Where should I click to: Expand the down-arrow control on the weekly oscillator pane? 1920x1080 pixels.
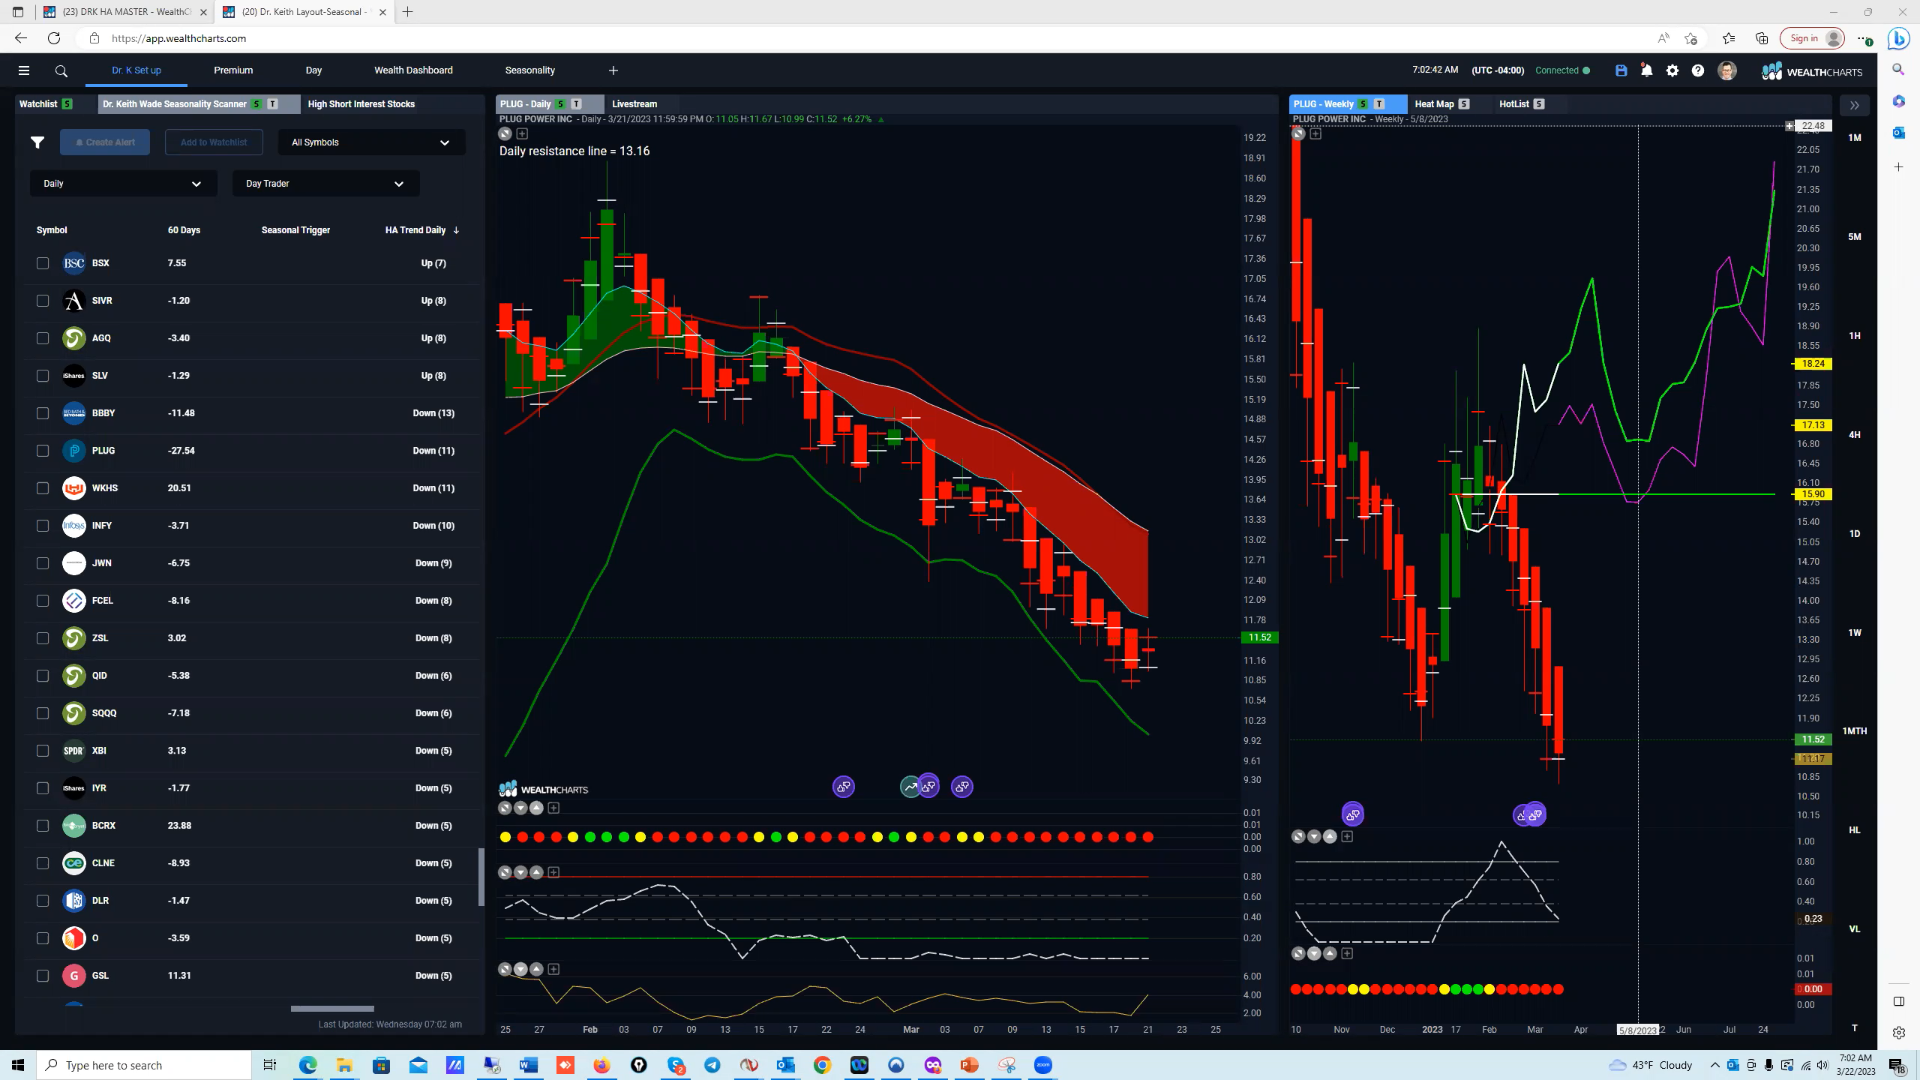tap(1314, 837)
